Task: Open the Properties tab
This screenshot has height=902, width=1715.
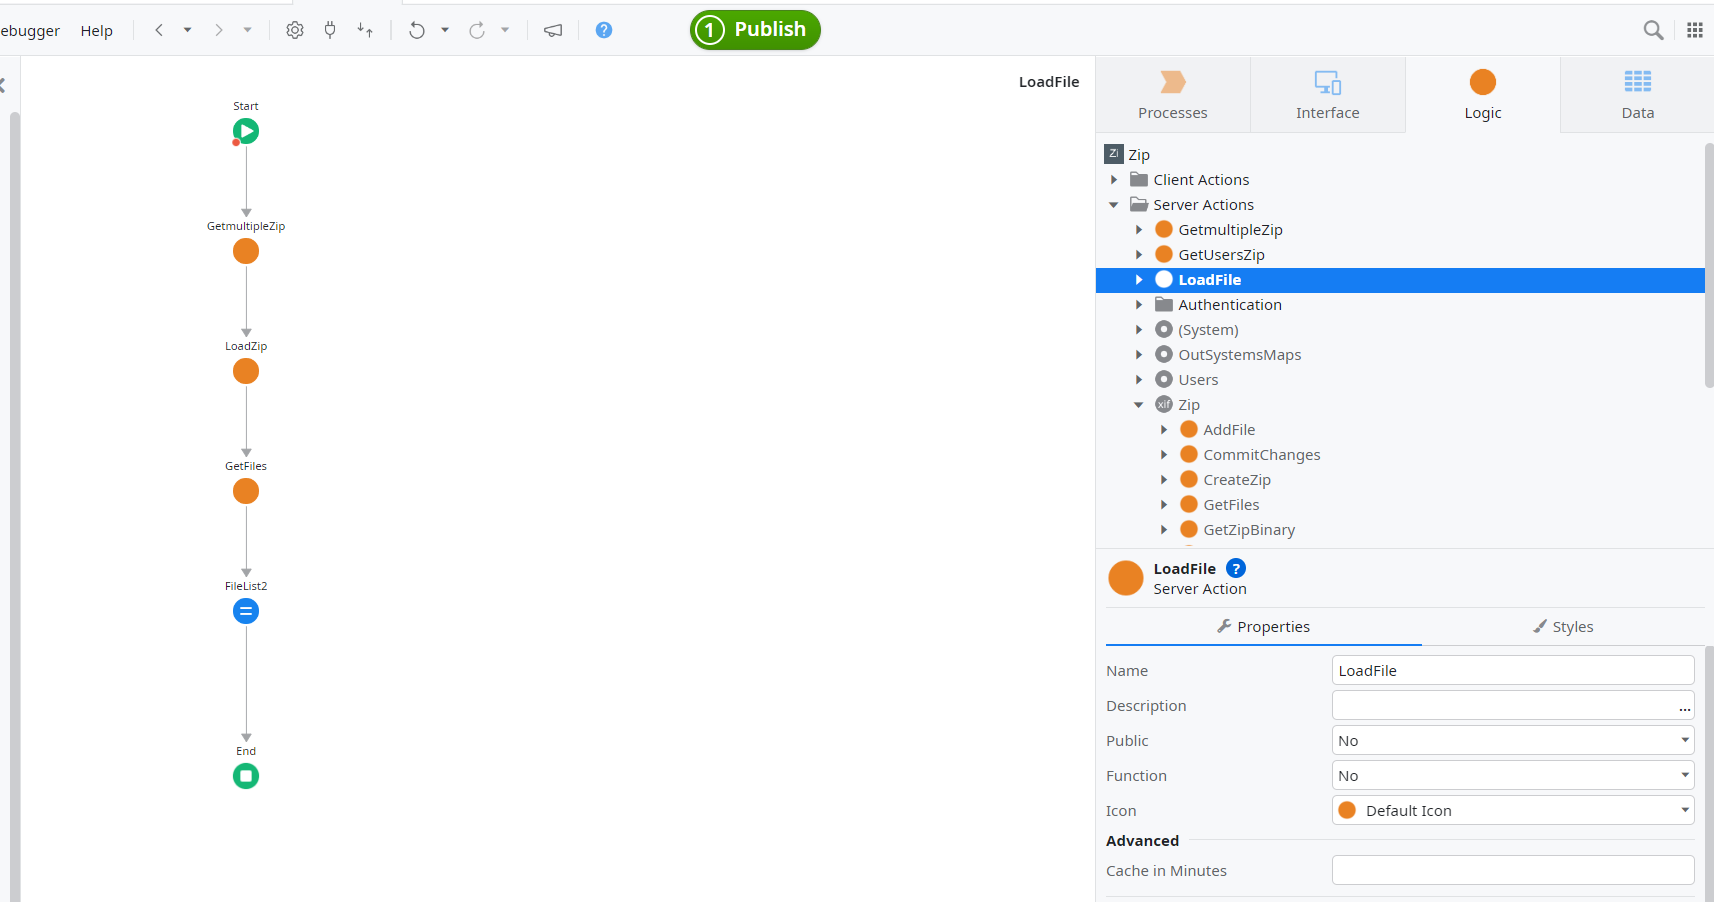Action: click(x=1263, y=627)
